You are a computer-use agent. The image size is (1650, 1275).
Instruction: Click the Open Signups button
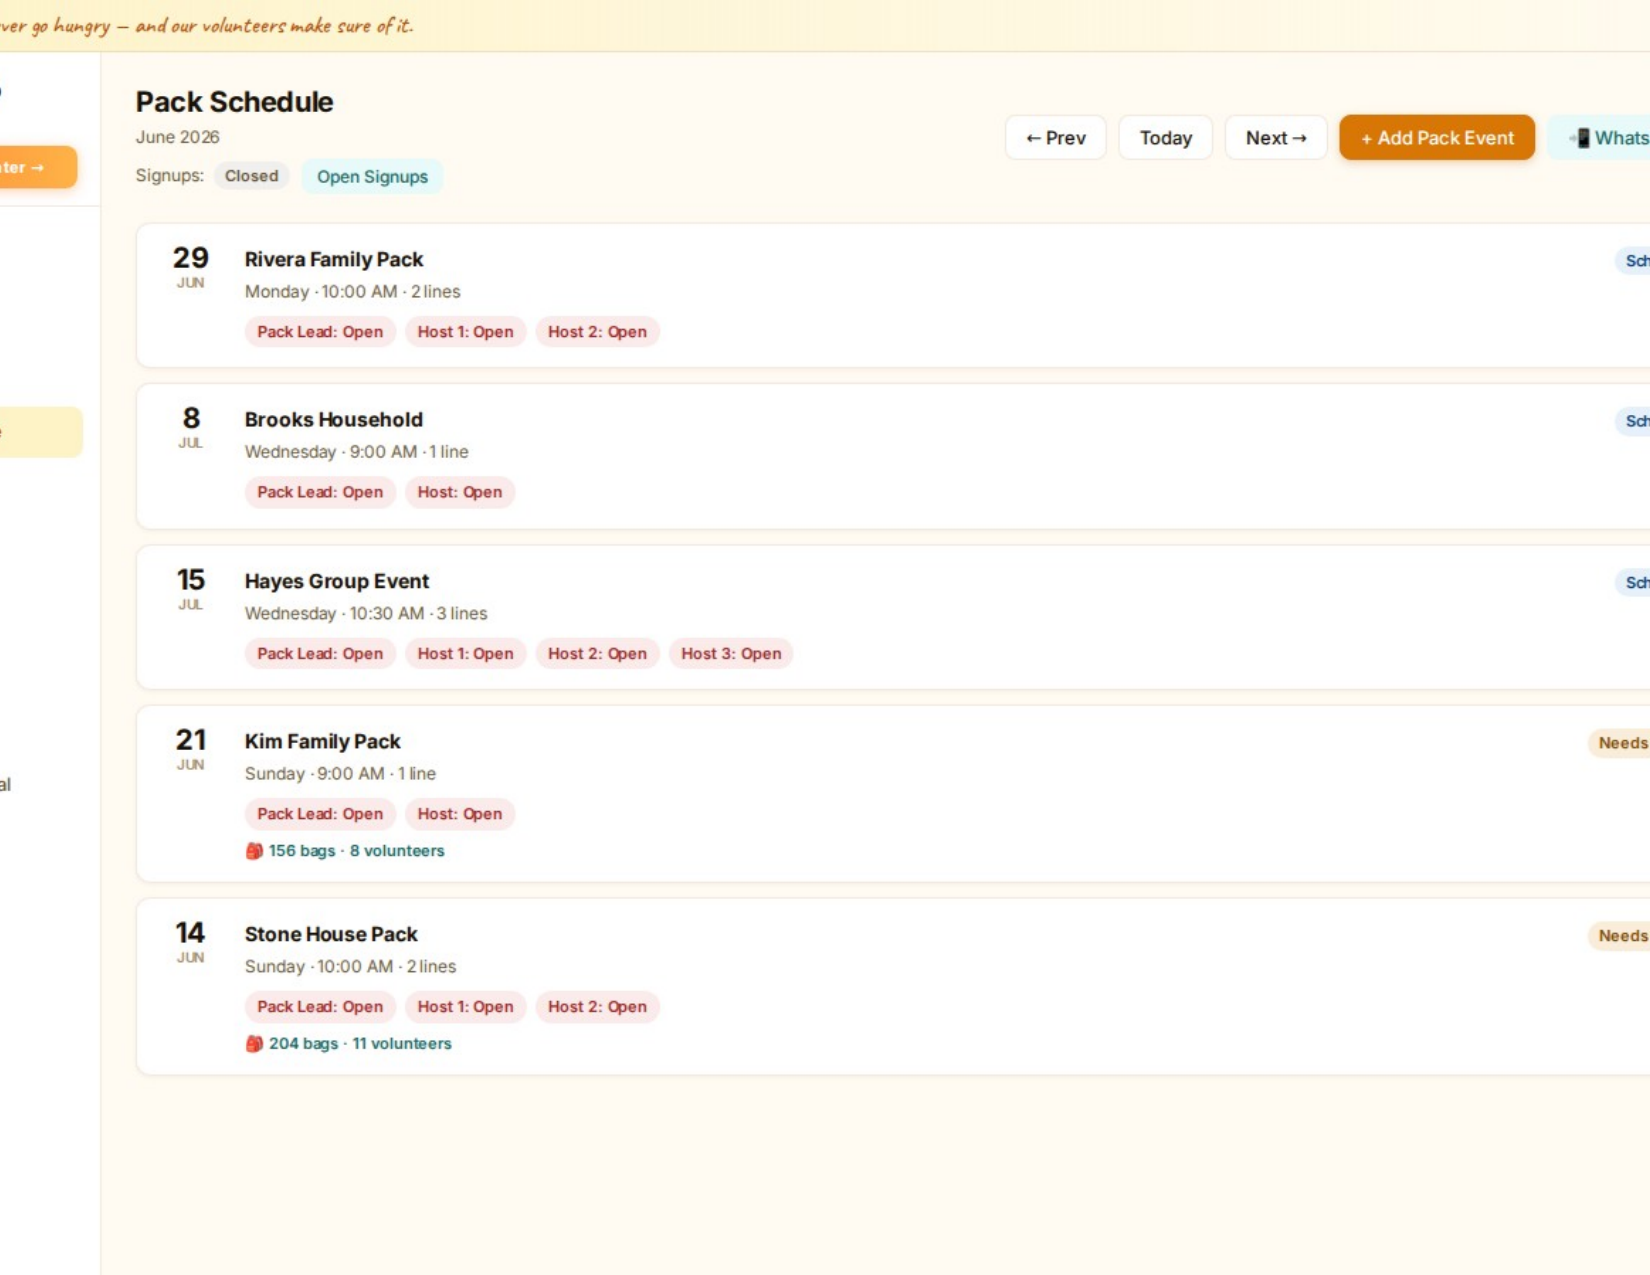(372, 177)
